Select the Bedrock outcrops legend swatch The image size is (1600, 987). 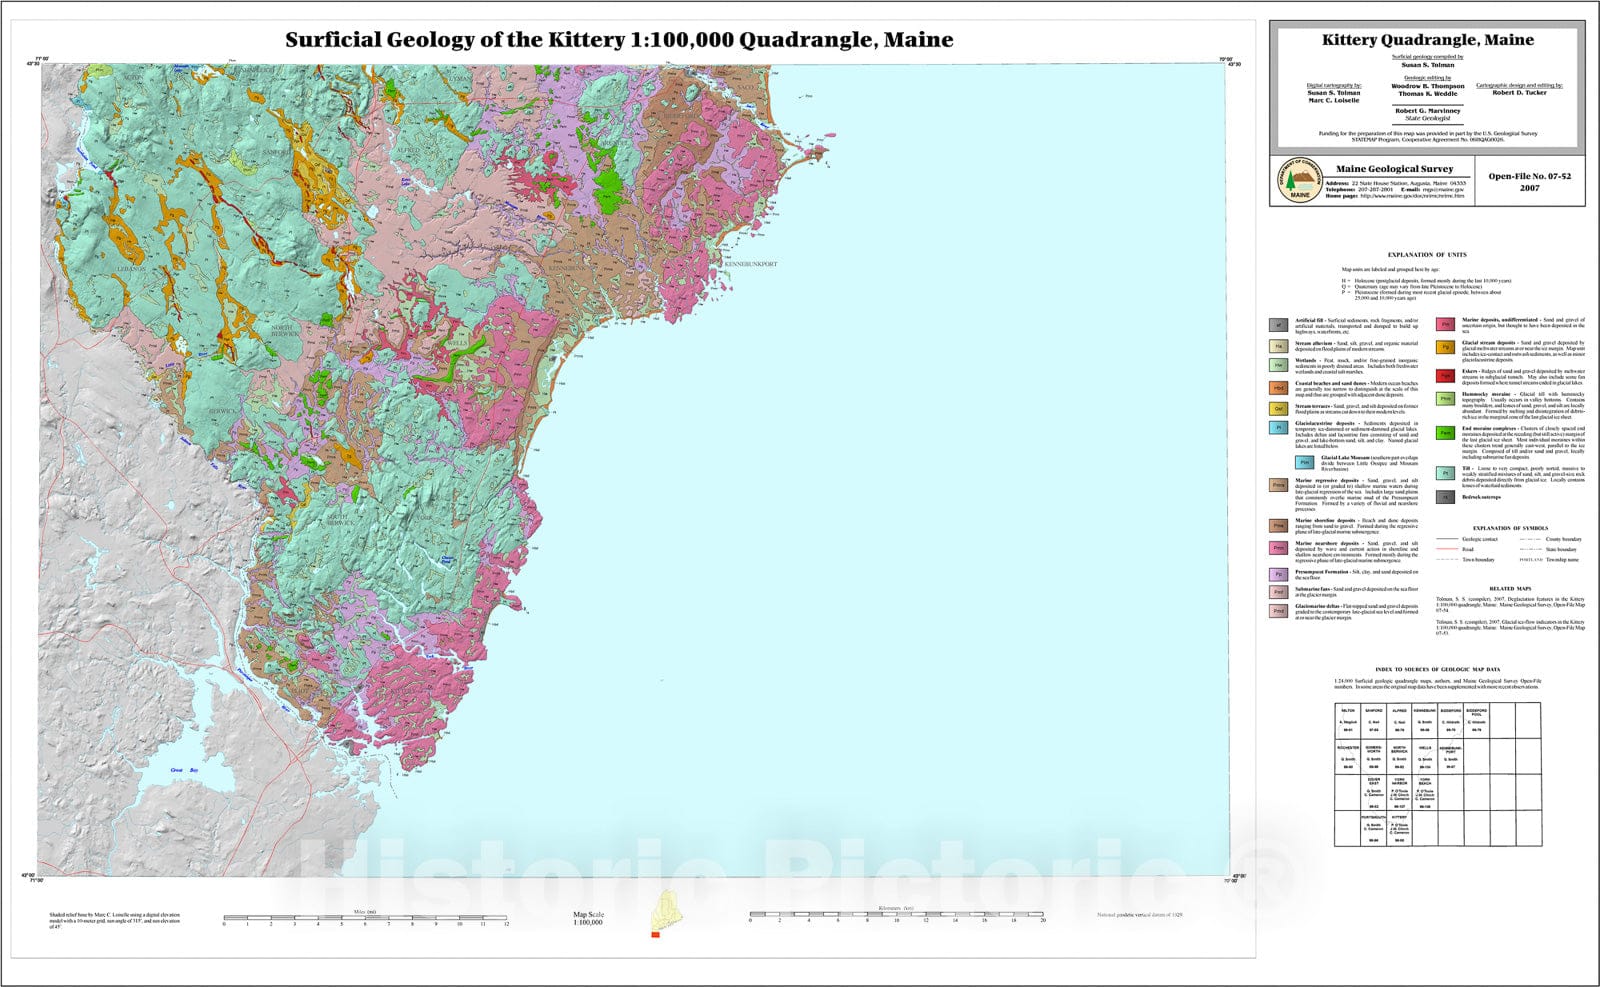point(1445,497)
